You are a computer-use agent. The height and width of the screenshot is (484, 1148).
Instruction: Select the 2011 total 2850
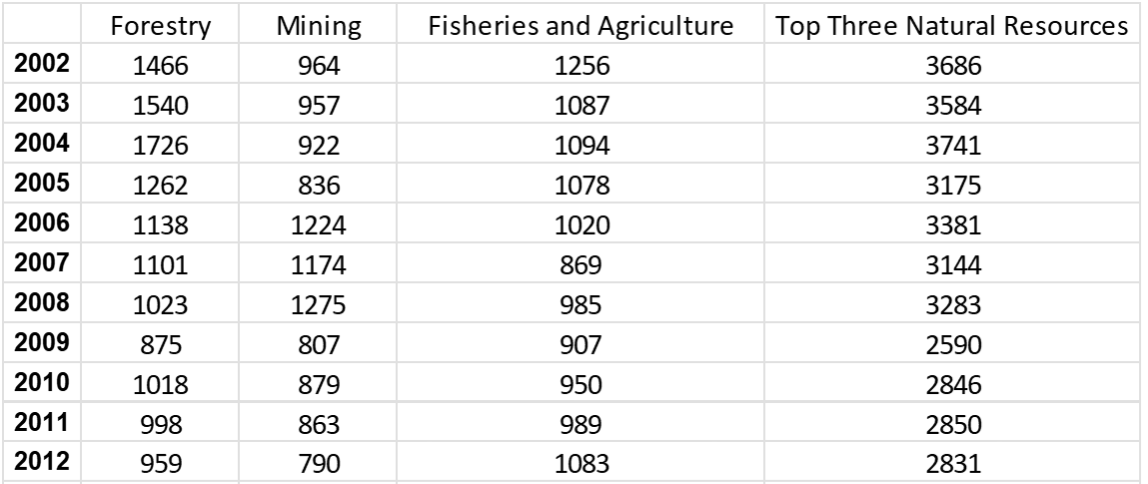953,423
